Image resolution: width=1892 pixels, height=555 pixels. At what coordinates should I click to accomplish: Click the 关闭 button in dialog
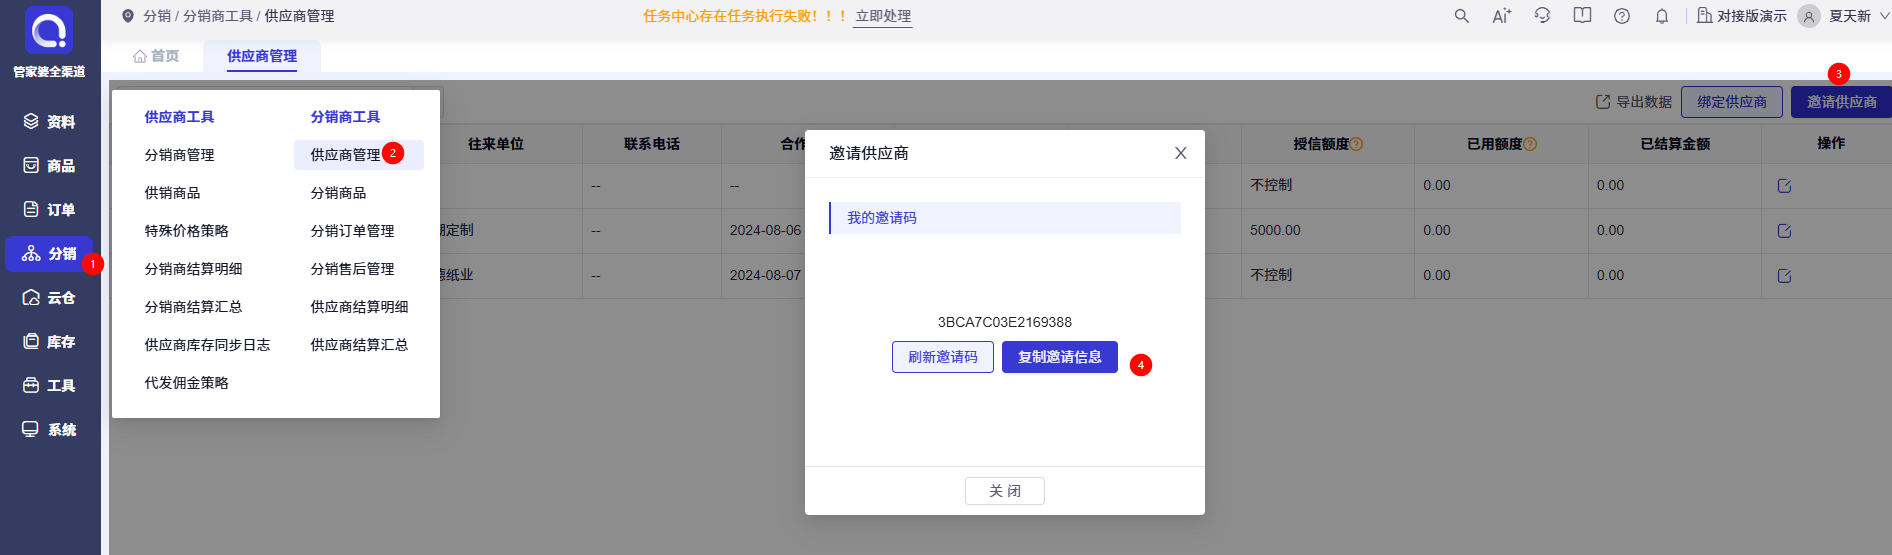(1005, 491)
